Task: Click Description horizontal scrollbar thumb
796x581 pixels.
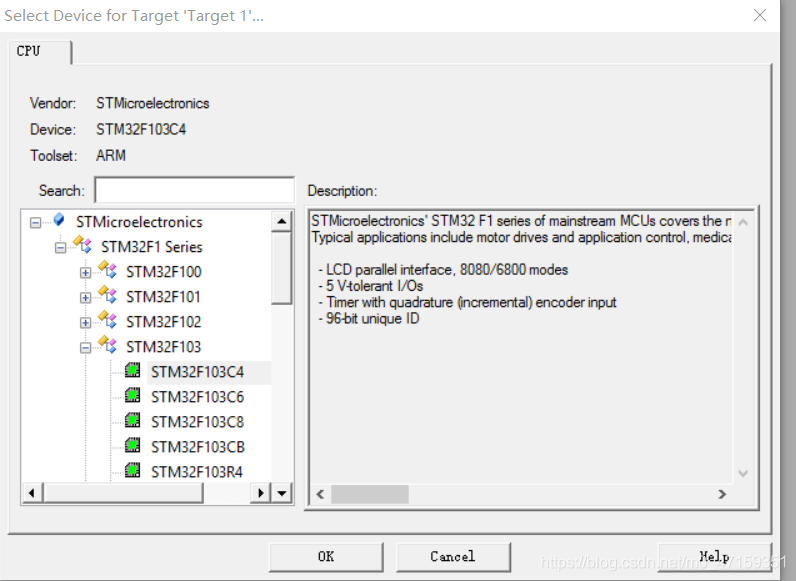Action: click(370, 494)
